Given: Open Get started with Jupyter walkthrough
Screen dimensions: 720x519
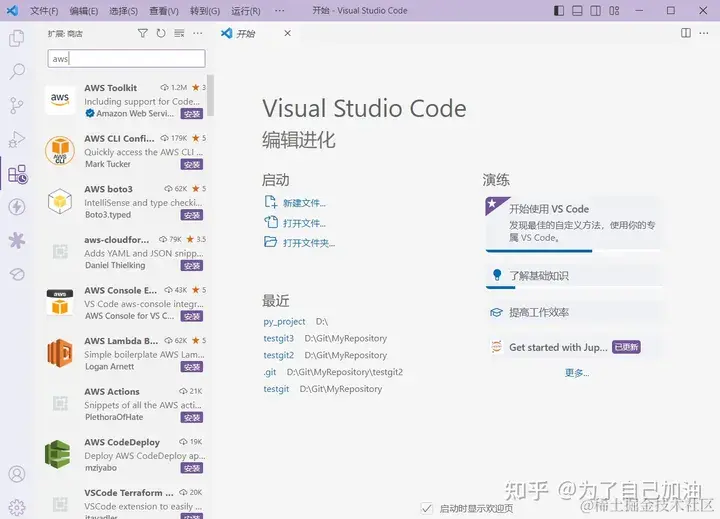Looking at the screenshot, I should click(x=573, y=347).
